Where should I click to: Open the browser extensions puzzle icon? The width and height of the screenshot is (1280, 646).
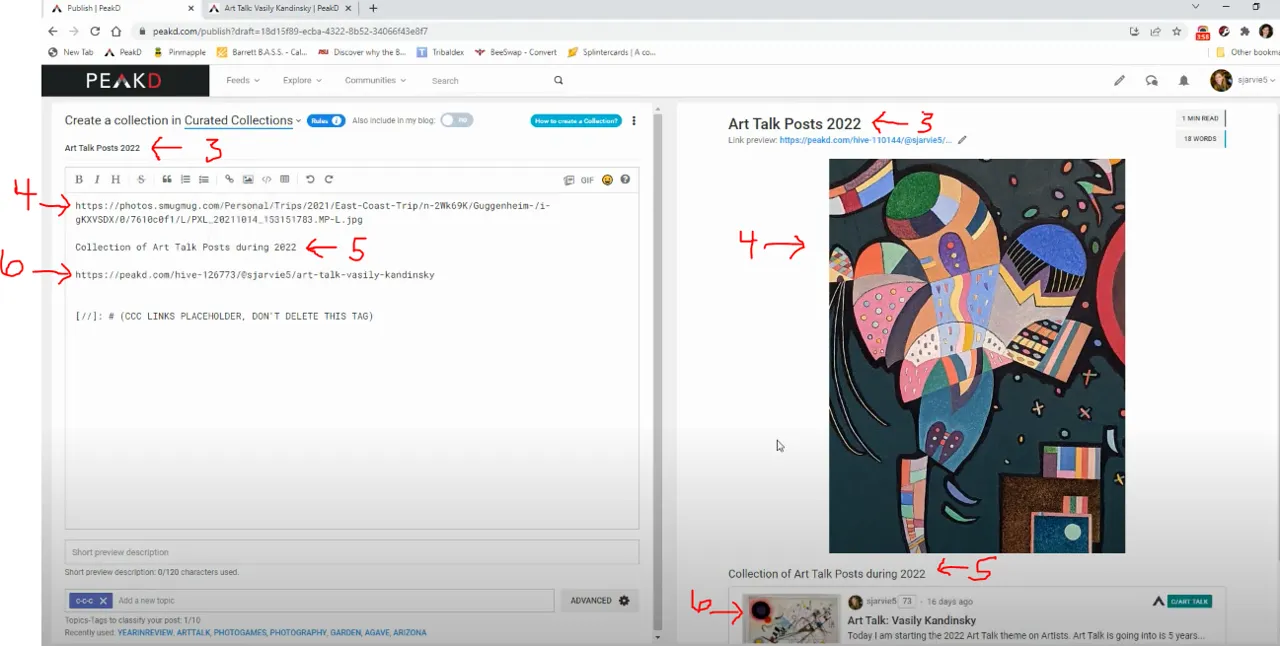1245,31
